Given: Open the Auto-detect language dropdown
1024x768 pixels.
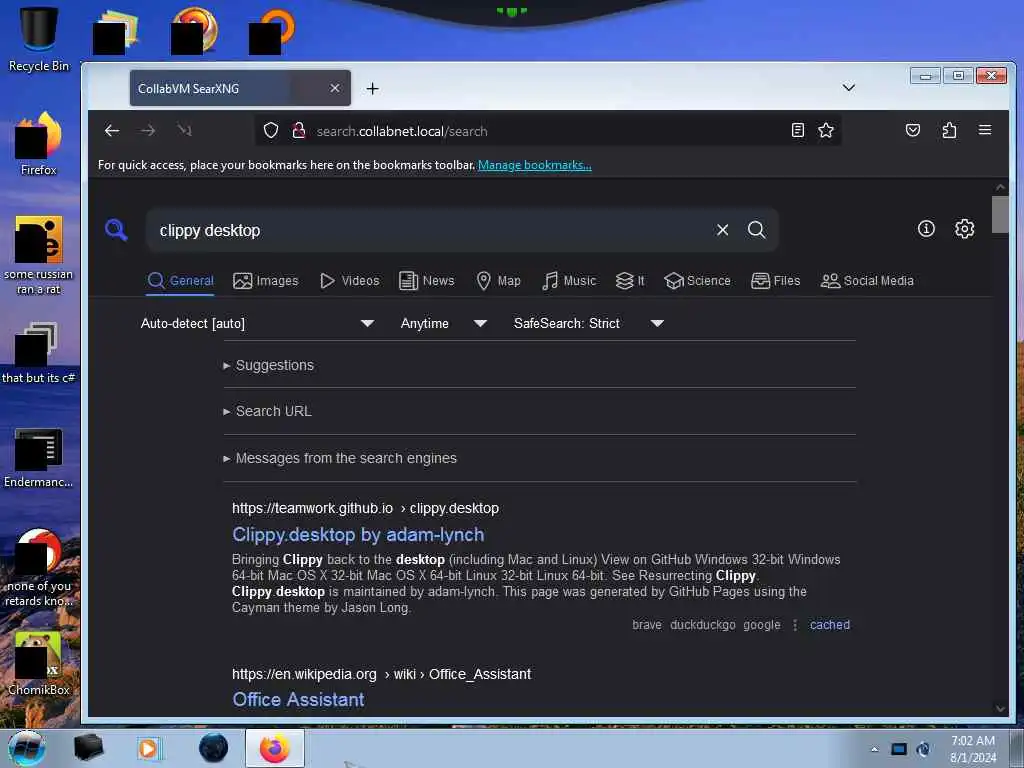Looking at the screenshot, I should click(257, 323).
